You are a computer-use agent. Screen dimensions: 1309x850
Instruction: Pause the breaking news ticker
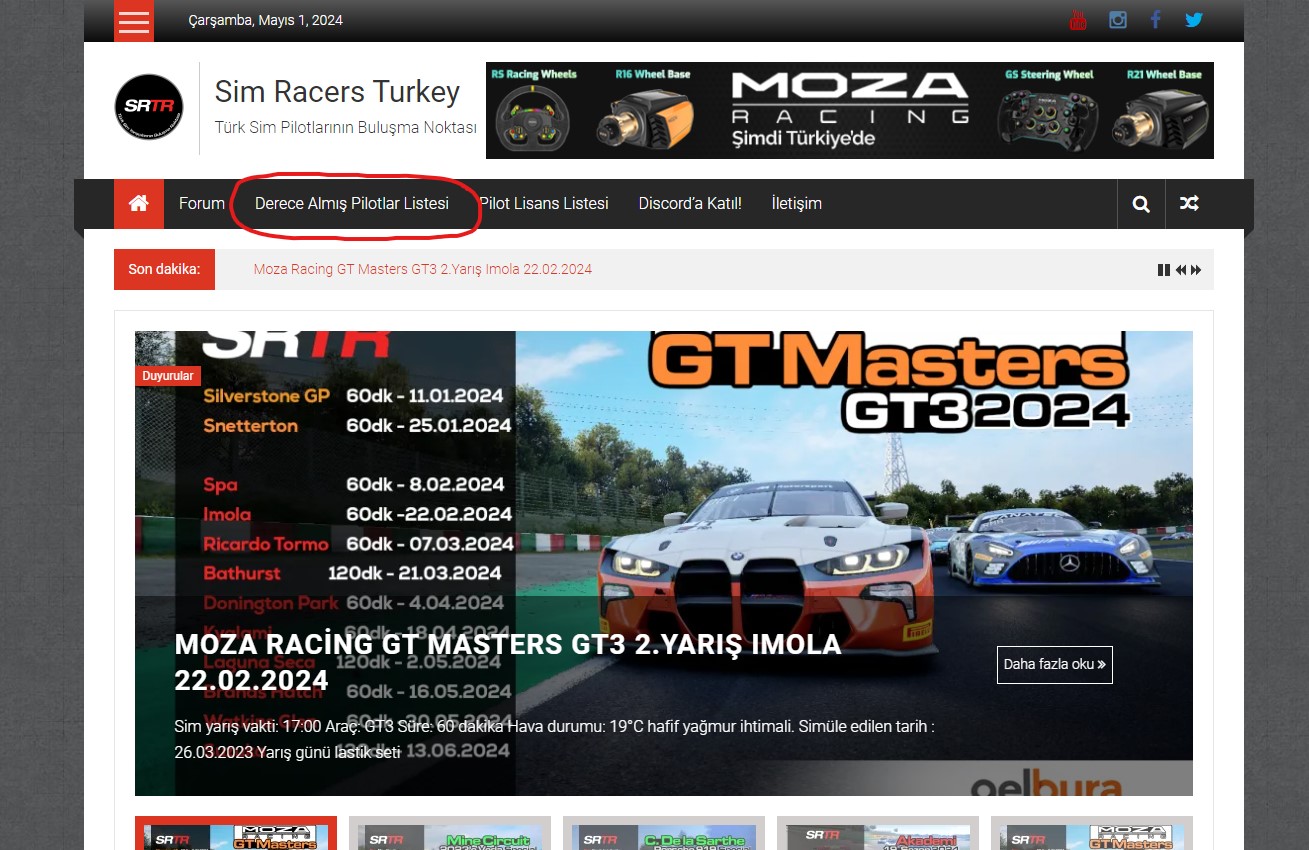pyautogui.click(x=1163, y=270)
